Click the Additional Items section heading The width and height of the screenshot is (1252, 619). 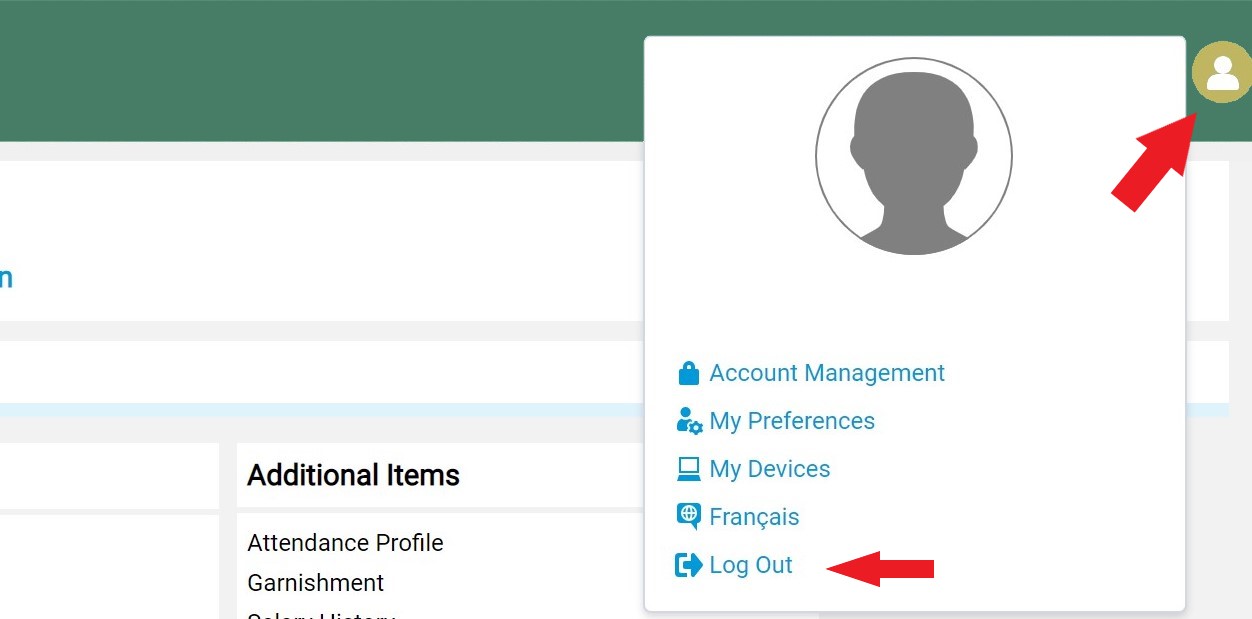[353, 475]
